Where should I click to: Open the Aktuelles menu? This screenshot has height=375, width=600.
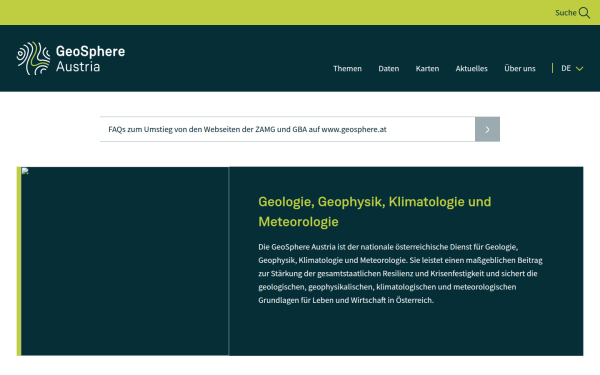(471, 68)
